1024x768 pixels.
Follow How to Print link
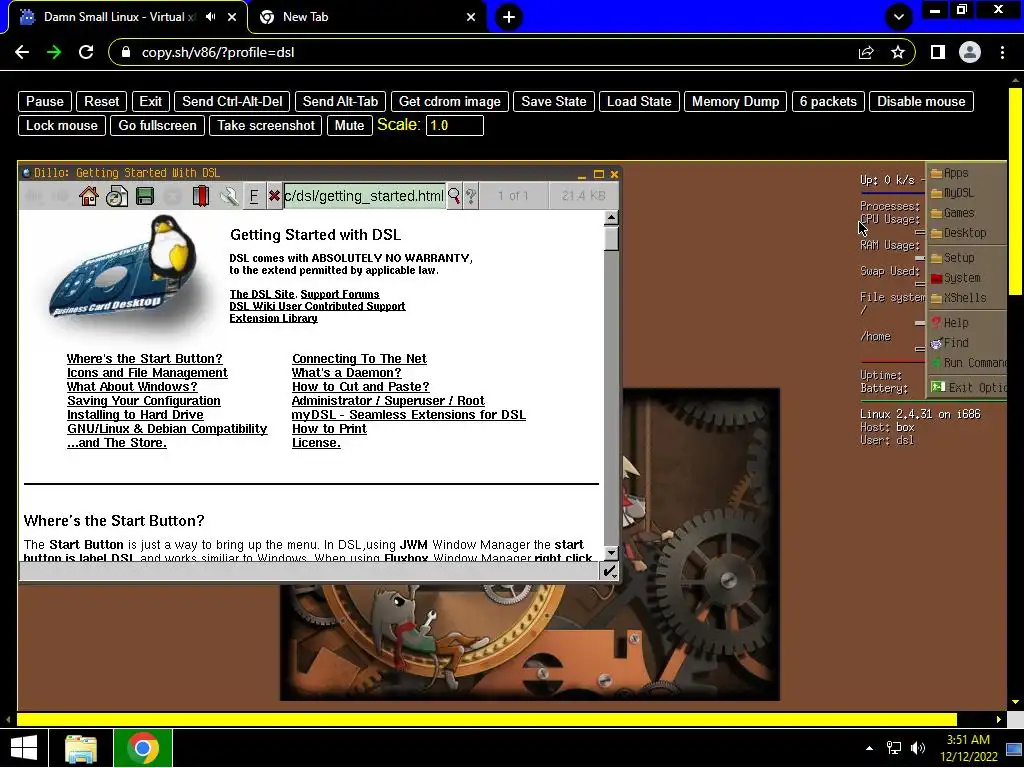point(329,429)
